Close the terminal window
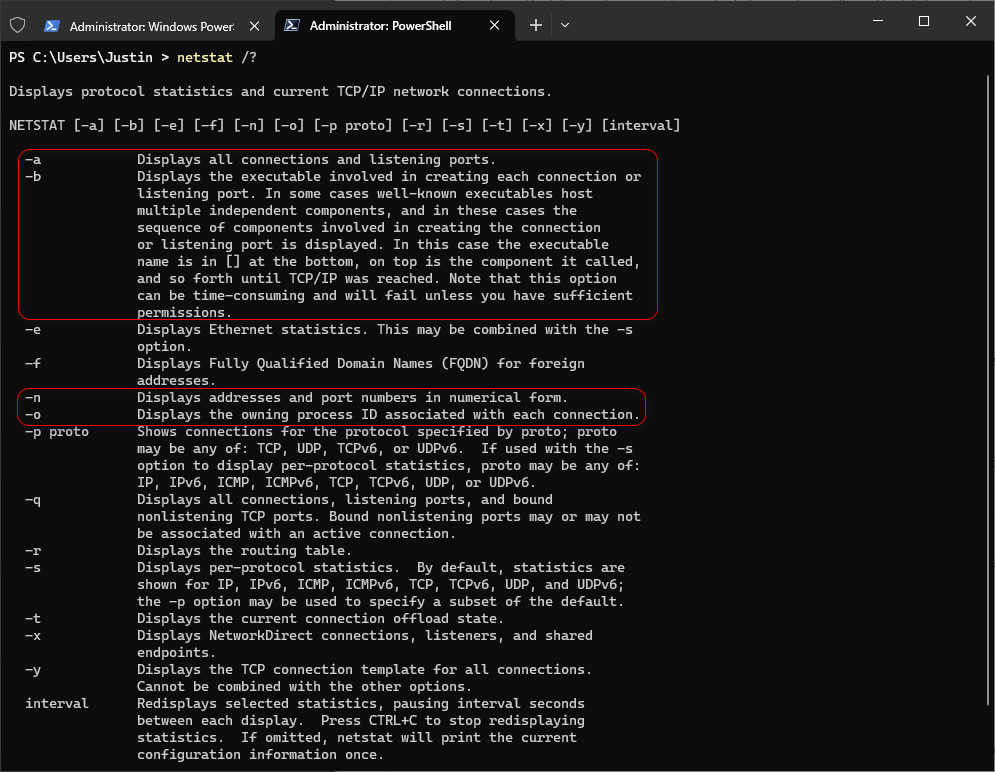 pos(970,21)
